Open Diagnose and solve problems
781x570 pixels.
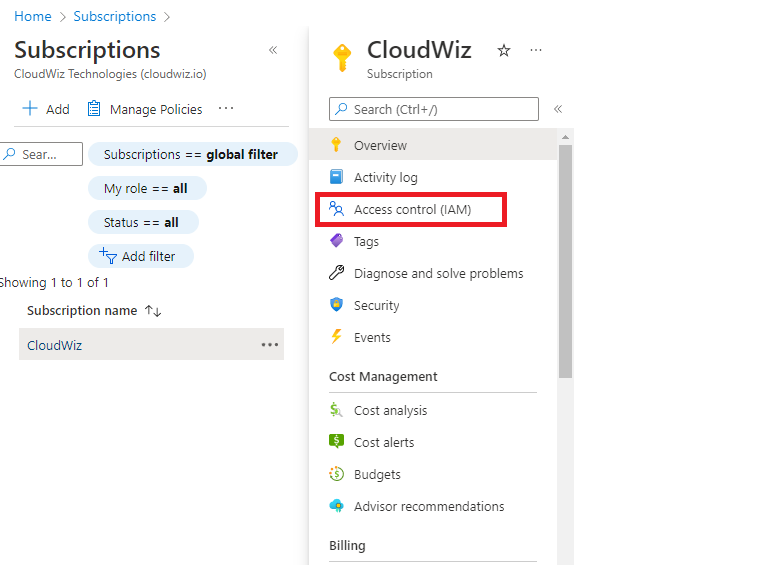(x=438, y=274)
